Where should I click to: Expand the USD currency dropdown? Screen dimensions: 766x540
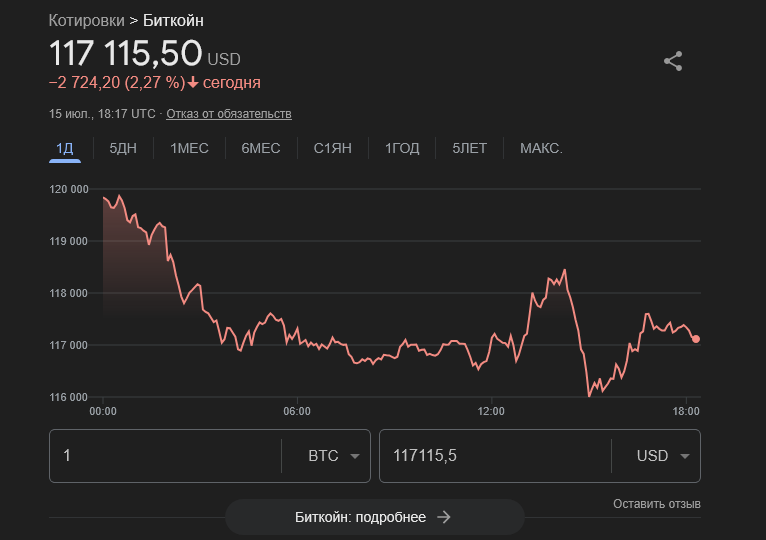tap(662, 456)
